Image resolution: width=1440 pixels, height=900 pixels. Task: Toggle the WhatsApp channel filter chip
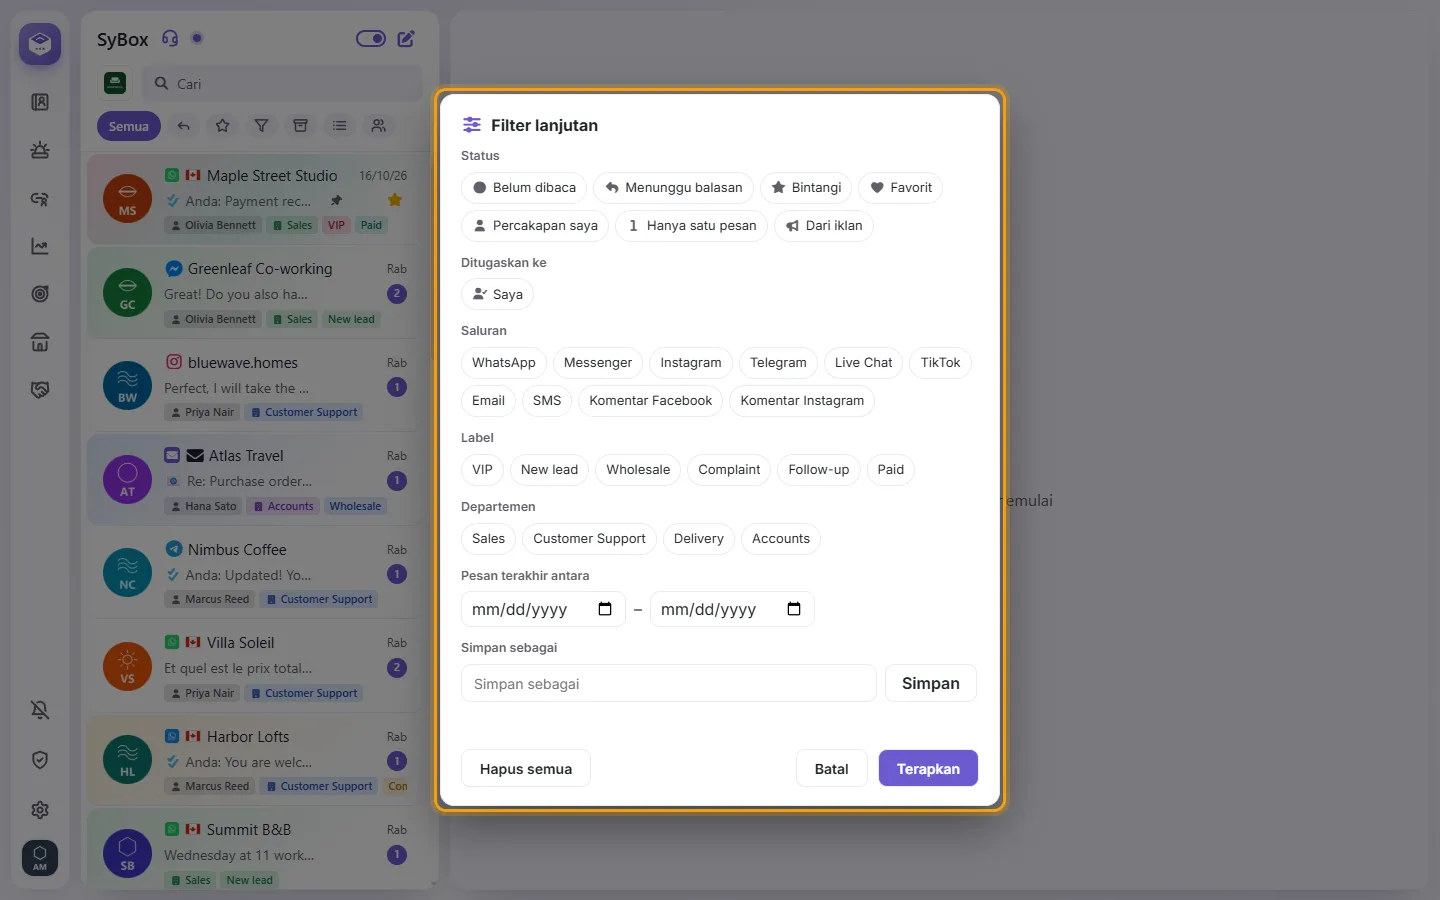(504, 363)
